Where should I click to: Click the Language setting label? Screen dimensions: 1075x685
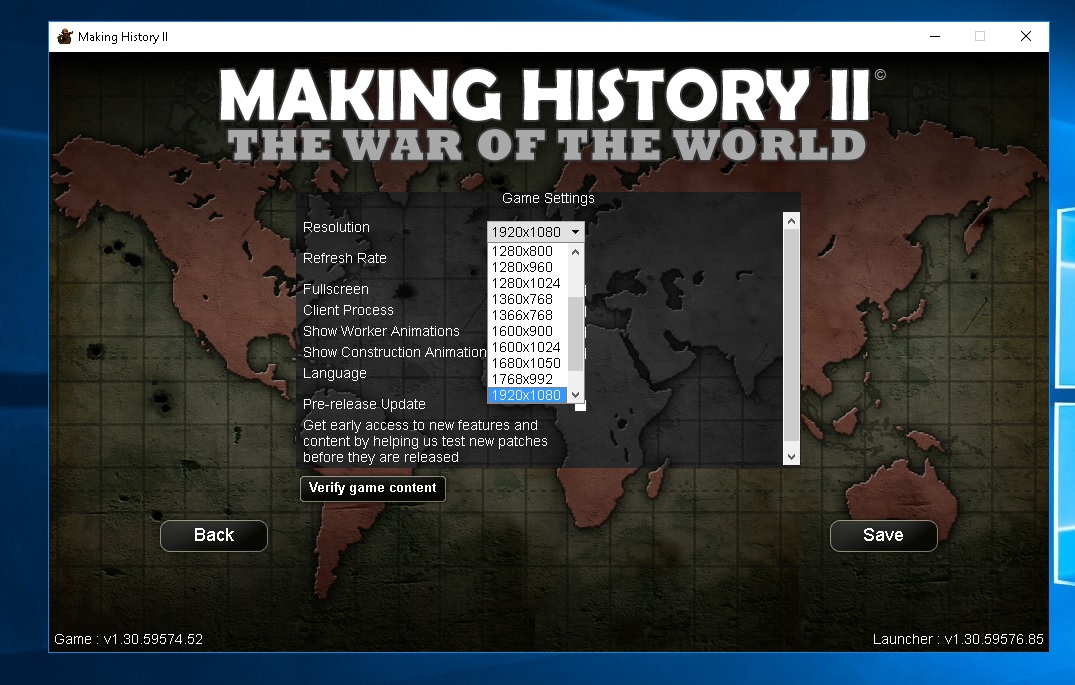[x=335, y=374]
